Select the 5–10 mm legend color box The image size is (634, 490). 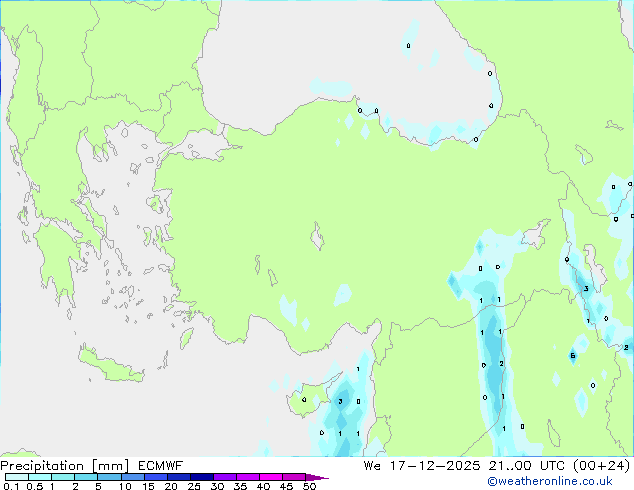click(109, 477)
